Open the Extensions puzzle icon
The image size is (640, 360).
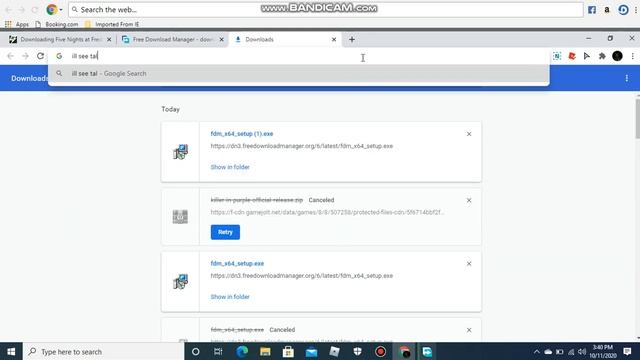(602, 56)
